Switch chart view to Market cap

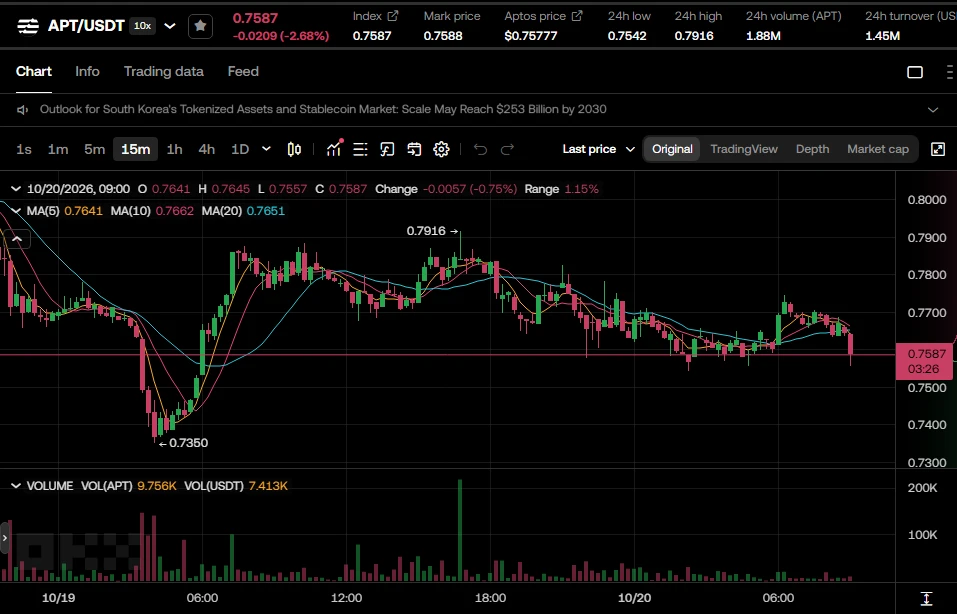point(878,149)
